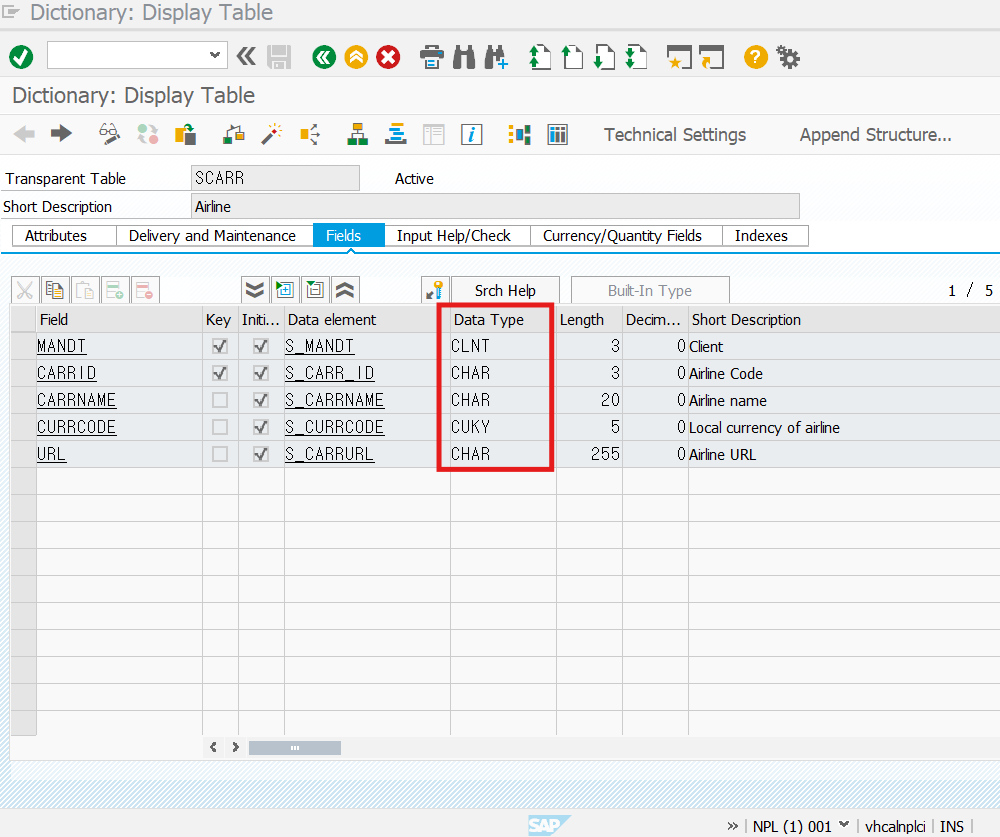The width and height of the screenshot is (1000, 837).
Task: Click the key icon to show search help binding
Action: 434,289
